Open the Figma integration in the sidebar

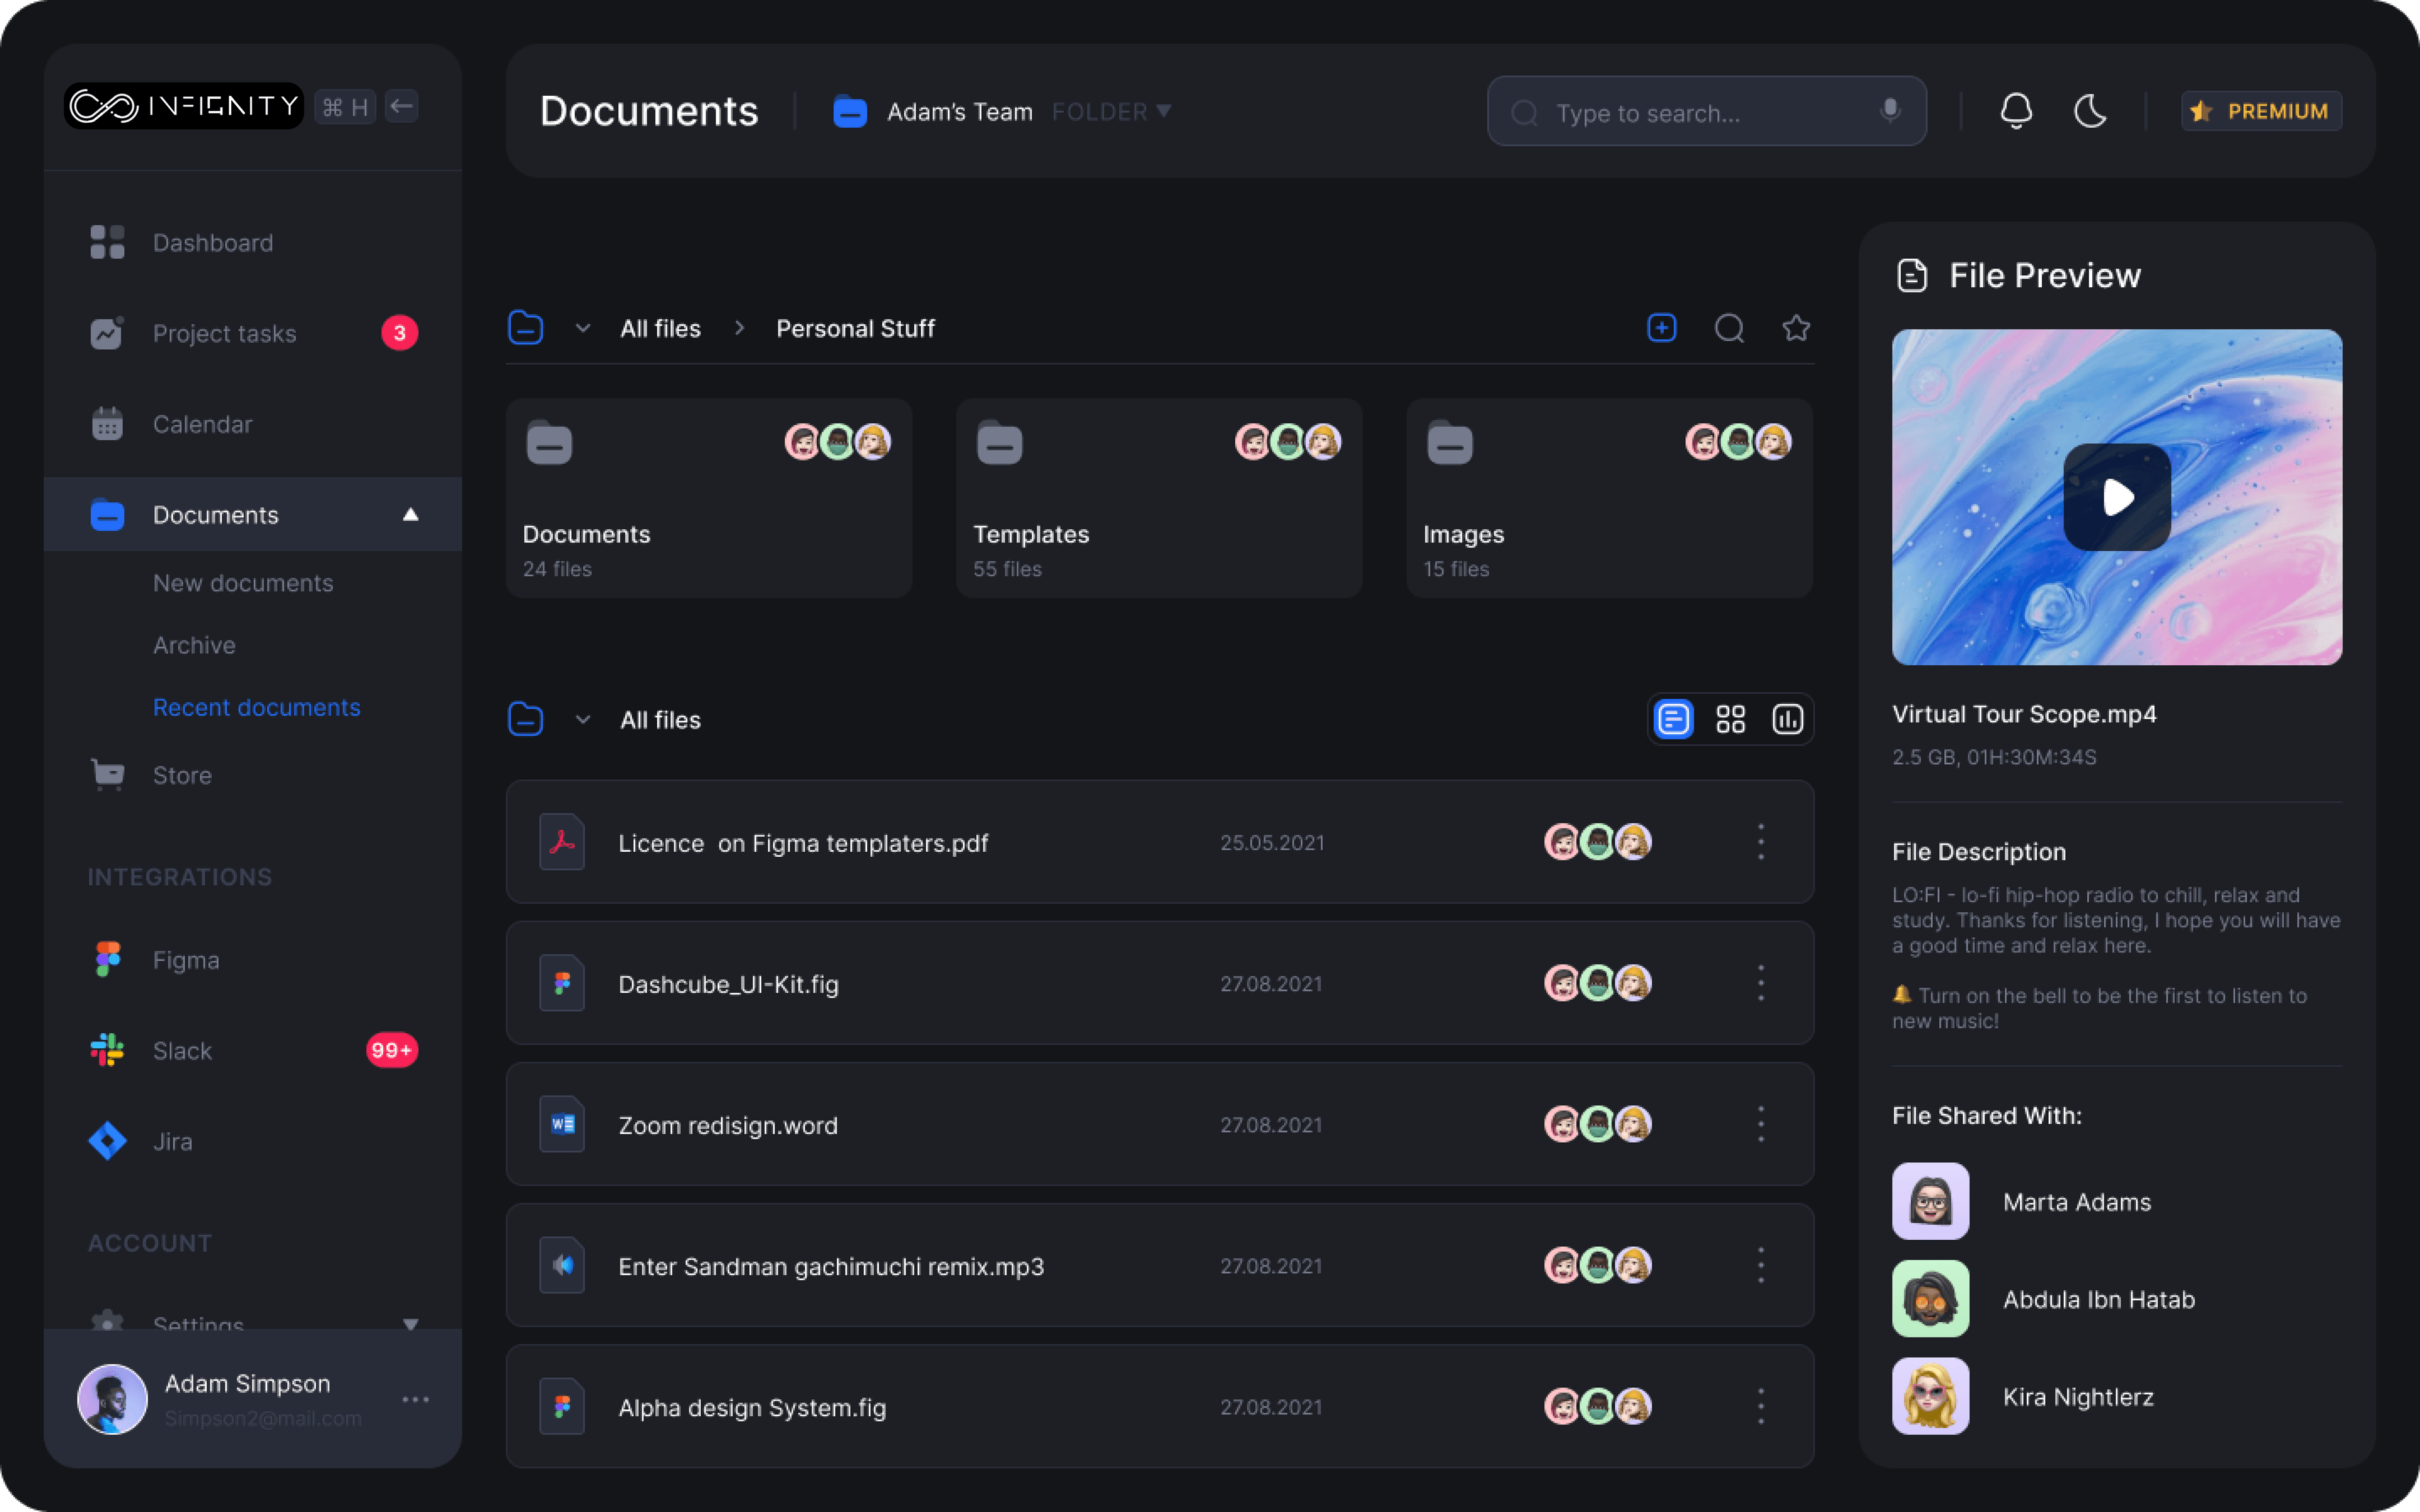point(185,960)
